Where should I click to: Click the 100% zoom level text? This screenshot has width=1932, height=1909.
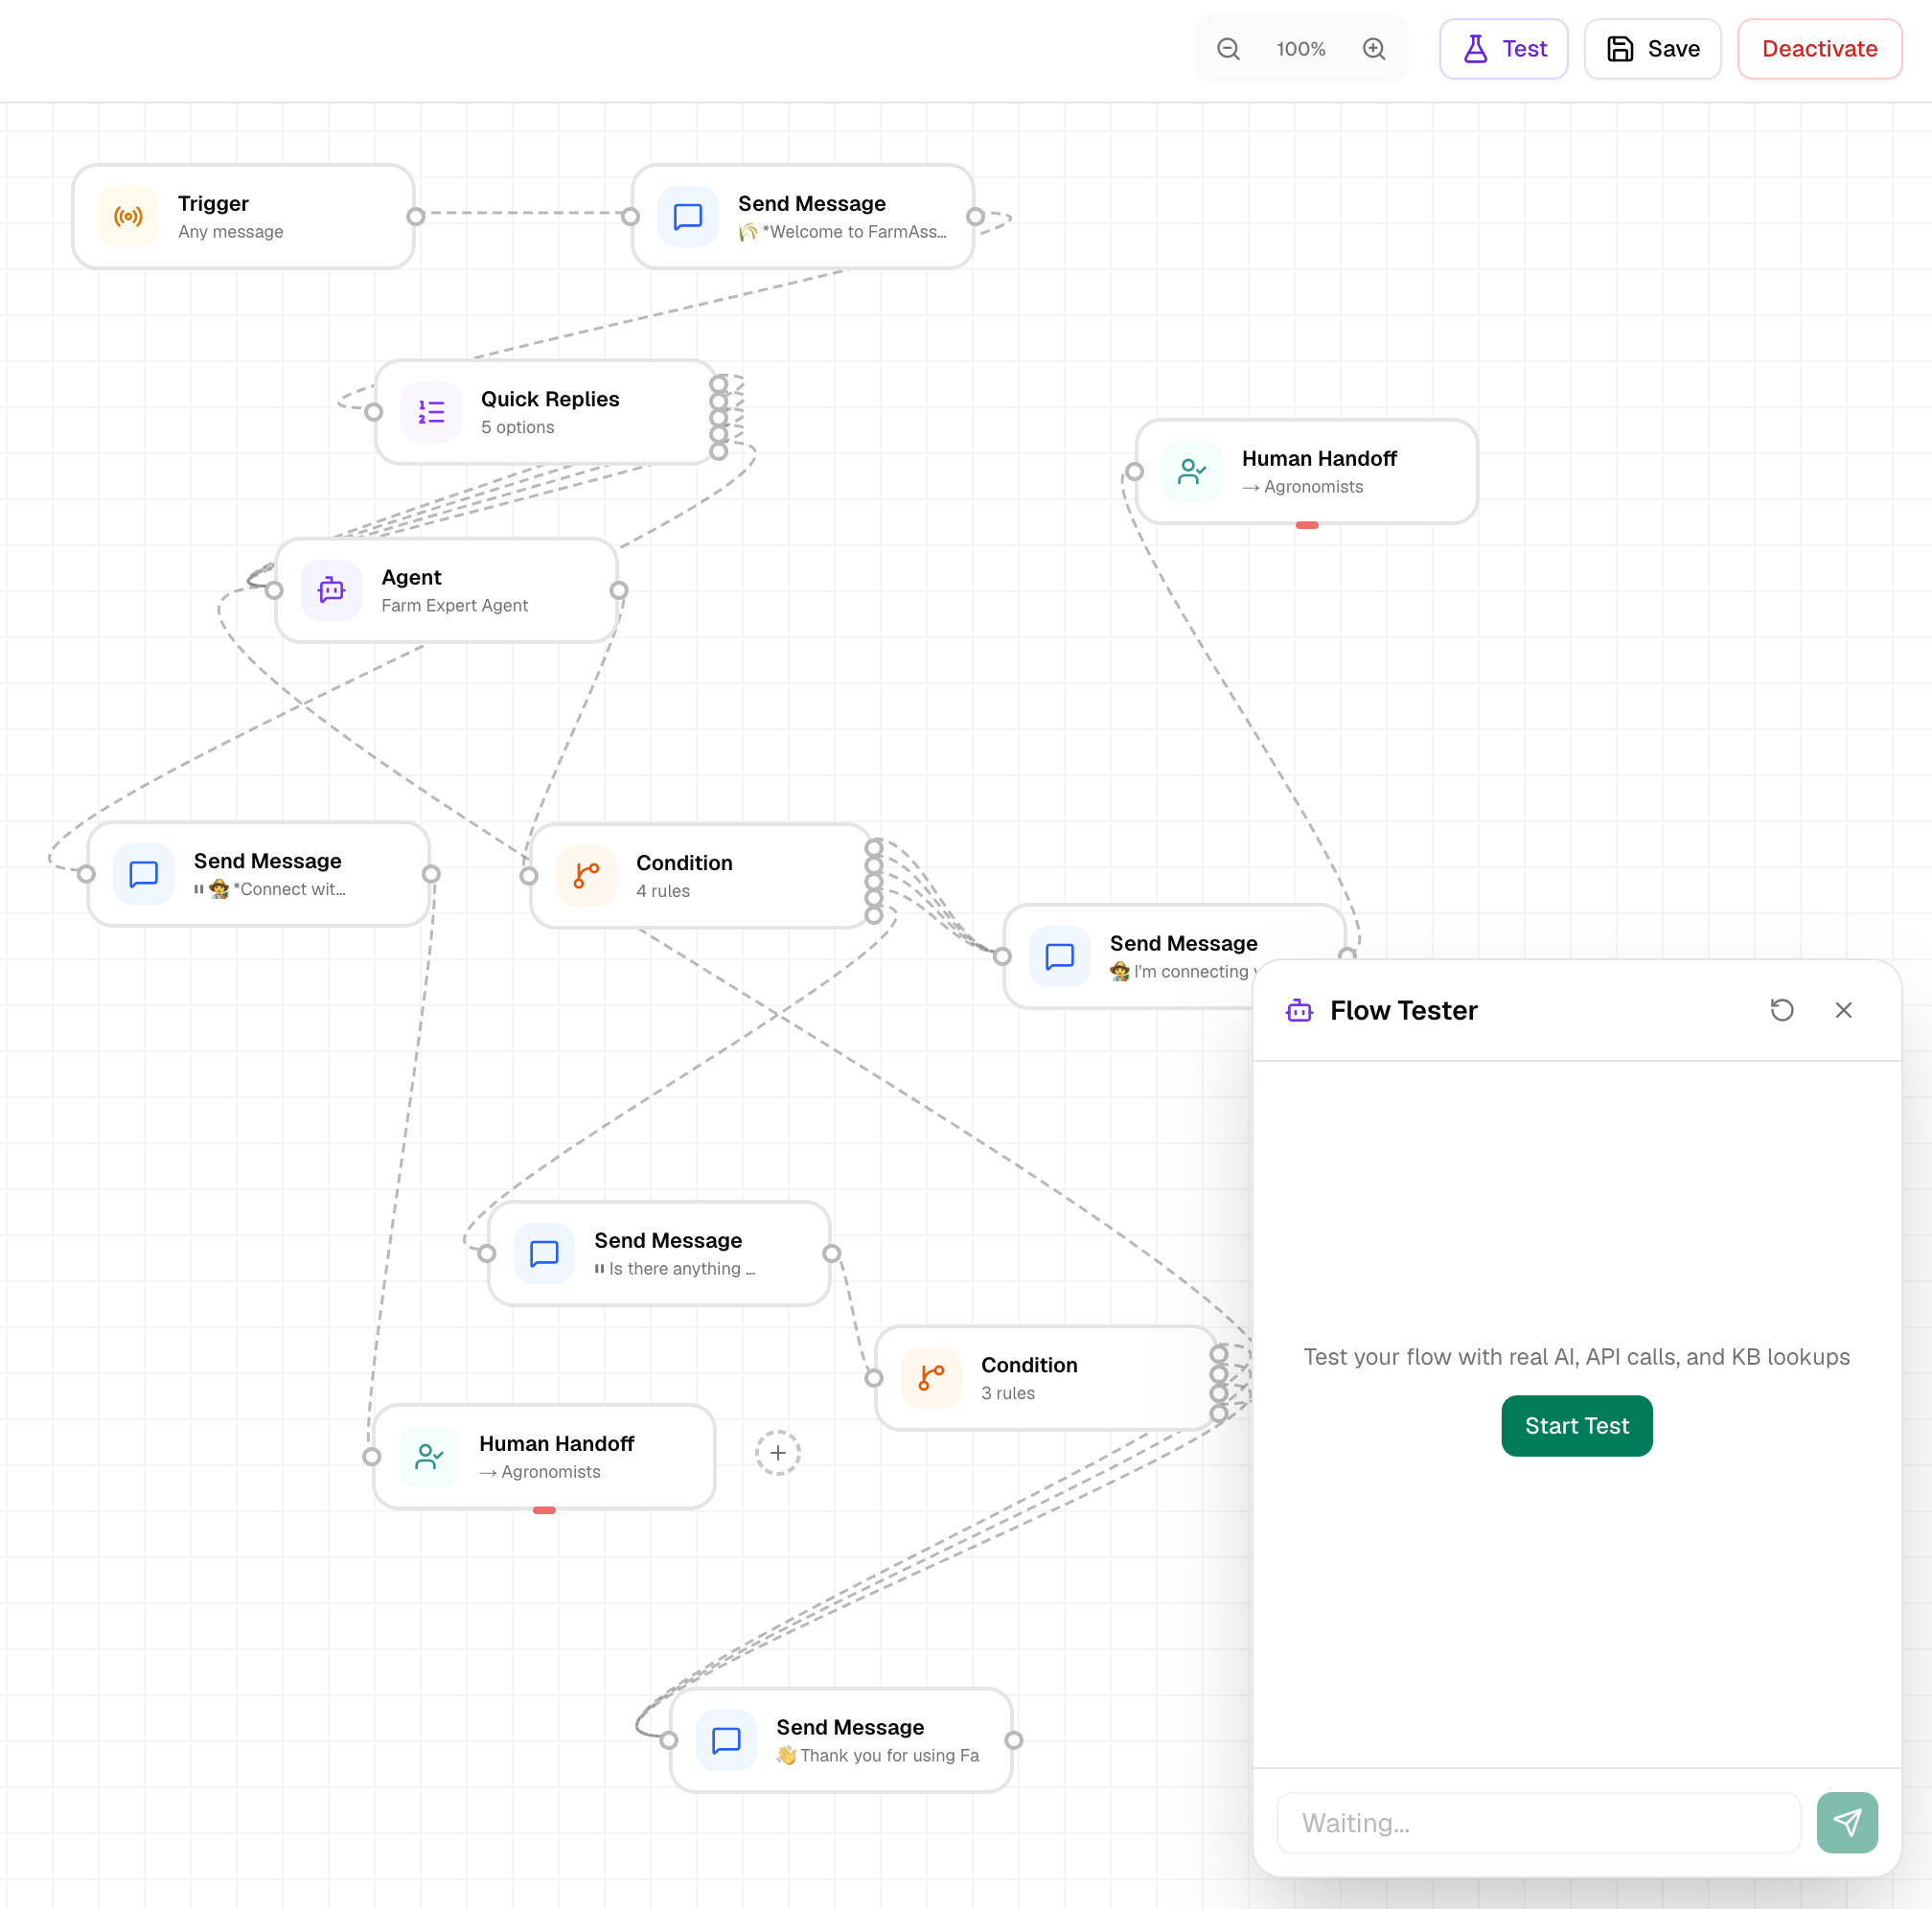[x=1301, y=49]
